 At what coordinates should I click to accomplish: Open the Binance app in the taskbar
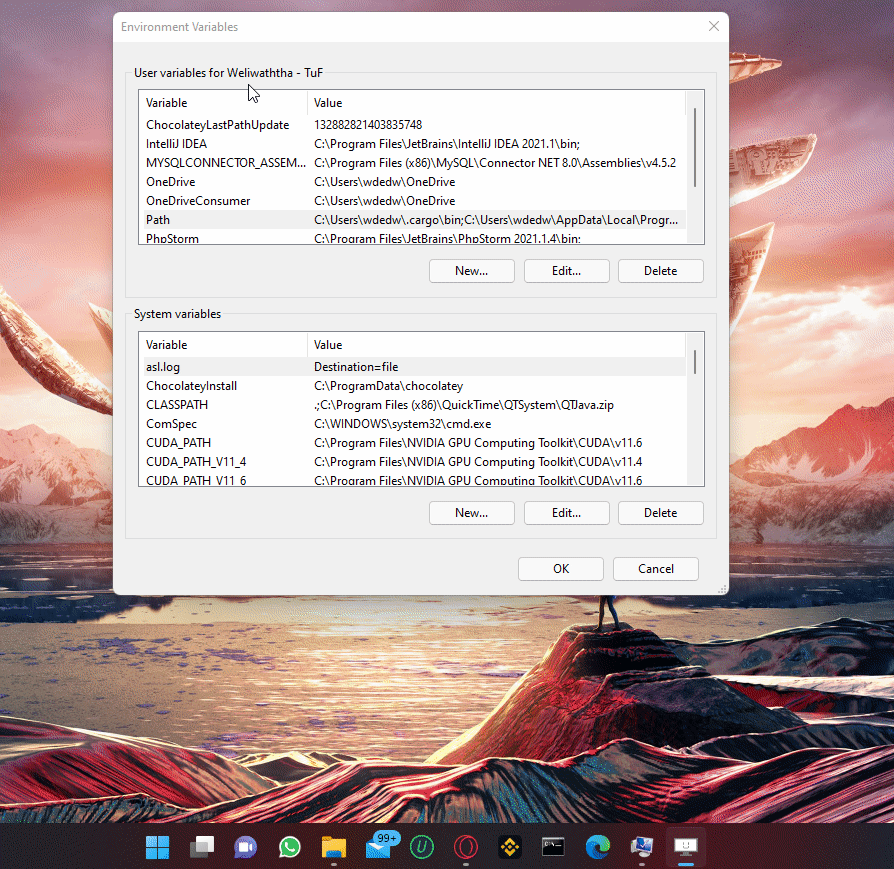[510, 847]
